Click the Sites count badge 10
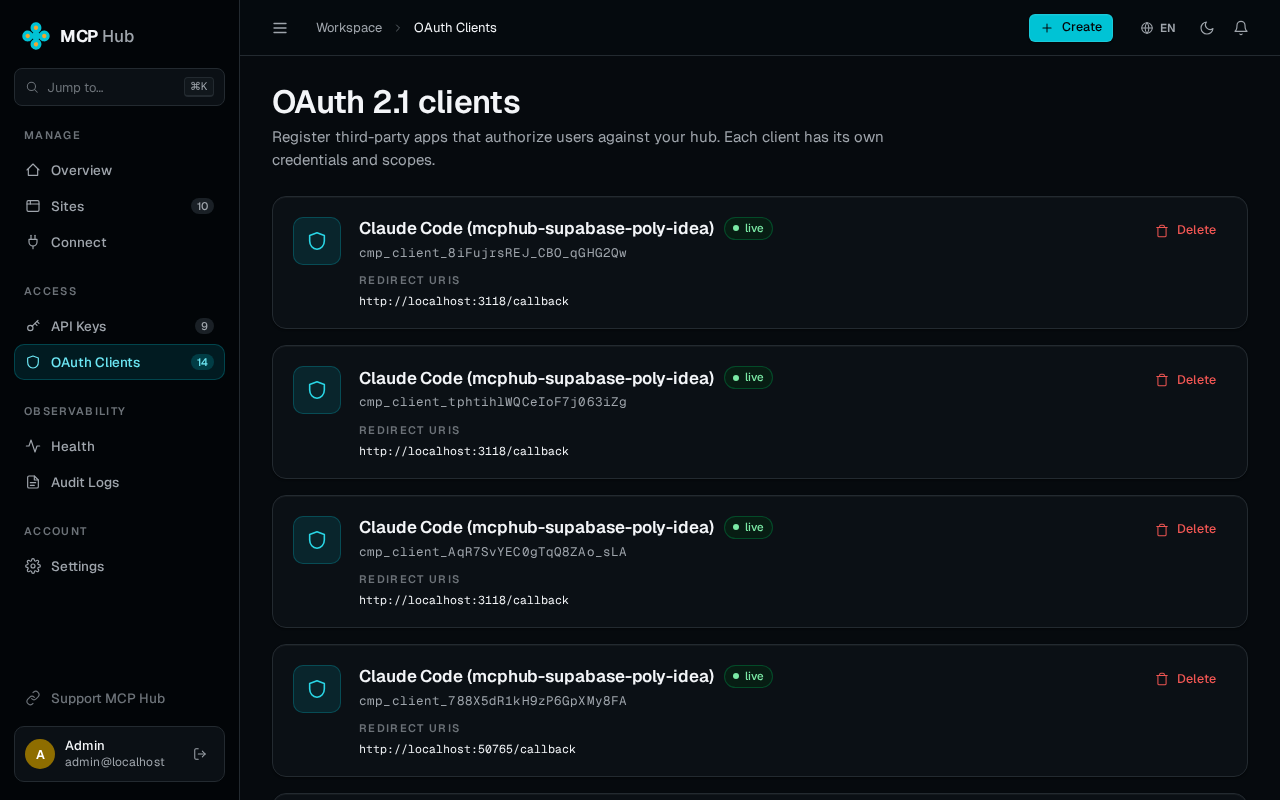The image size is (1280, 800). [203, 206]
